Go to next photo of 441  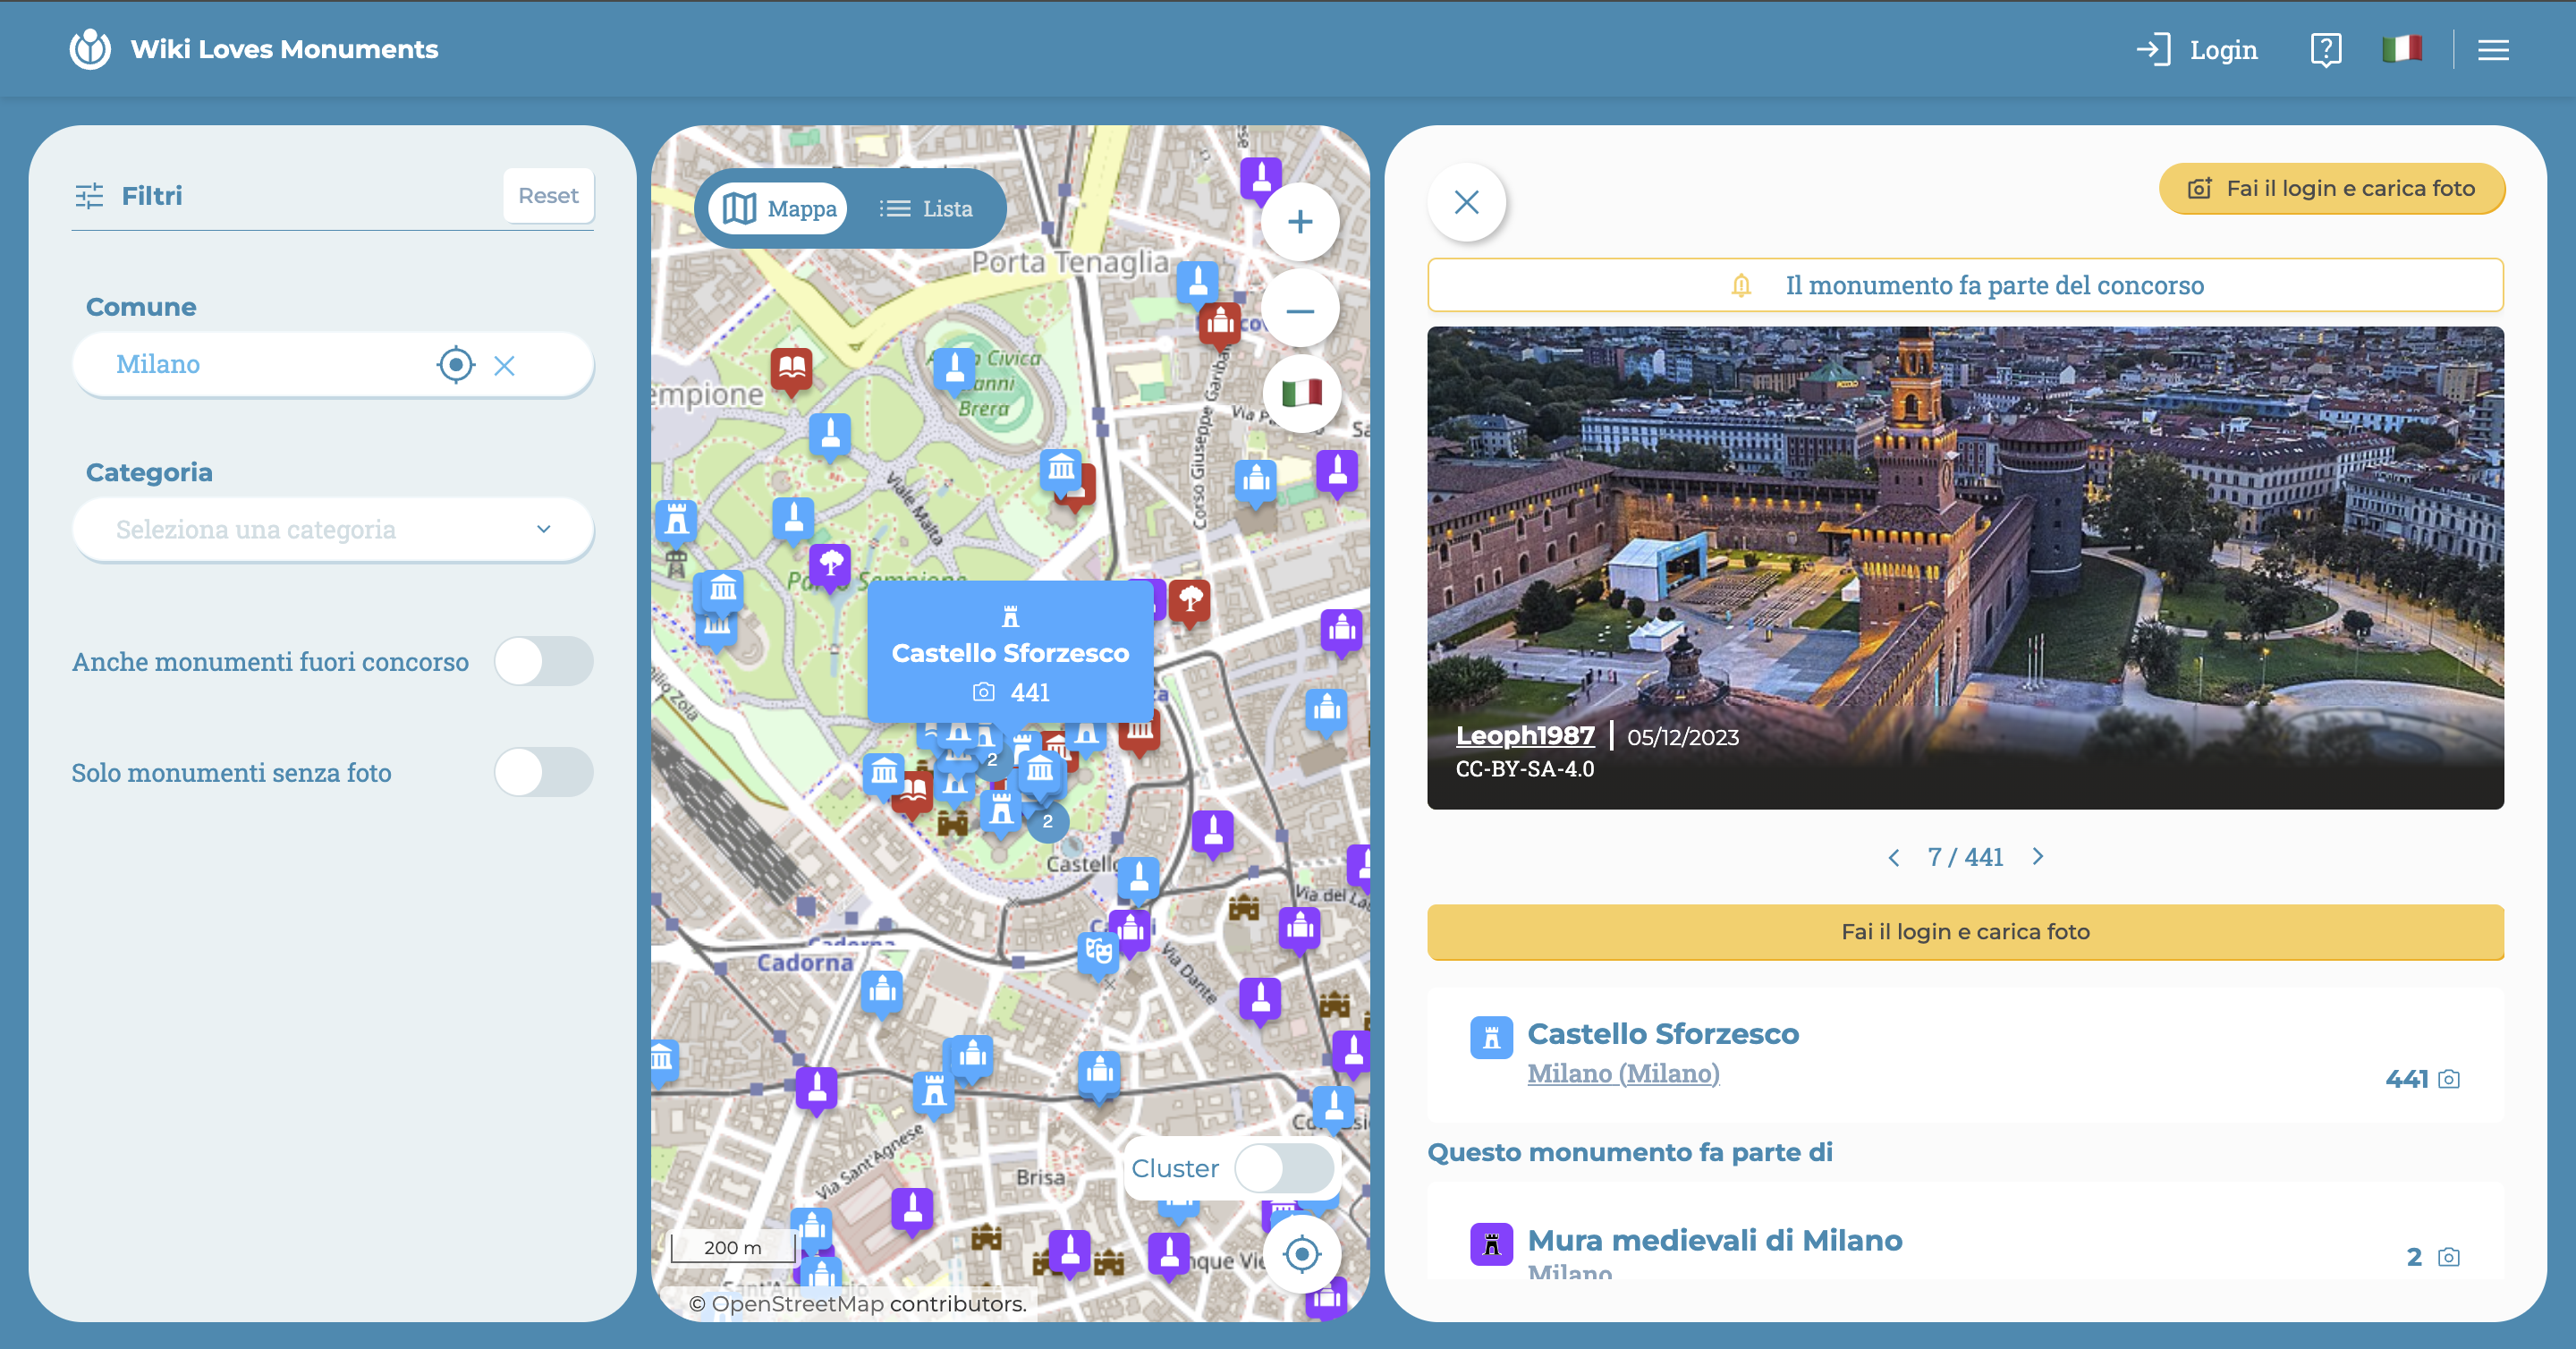(x=2037, y=857)
